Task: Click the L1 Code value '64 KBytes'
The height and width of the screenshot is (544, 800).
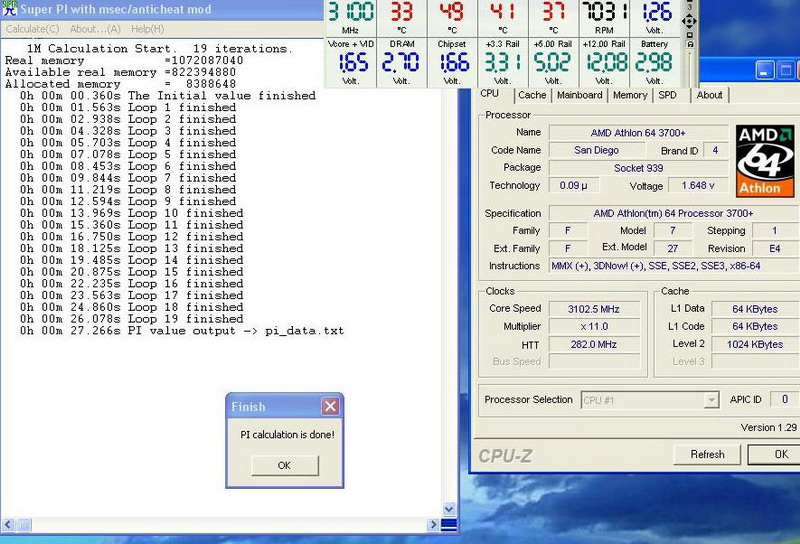Action: click(755, 327)
